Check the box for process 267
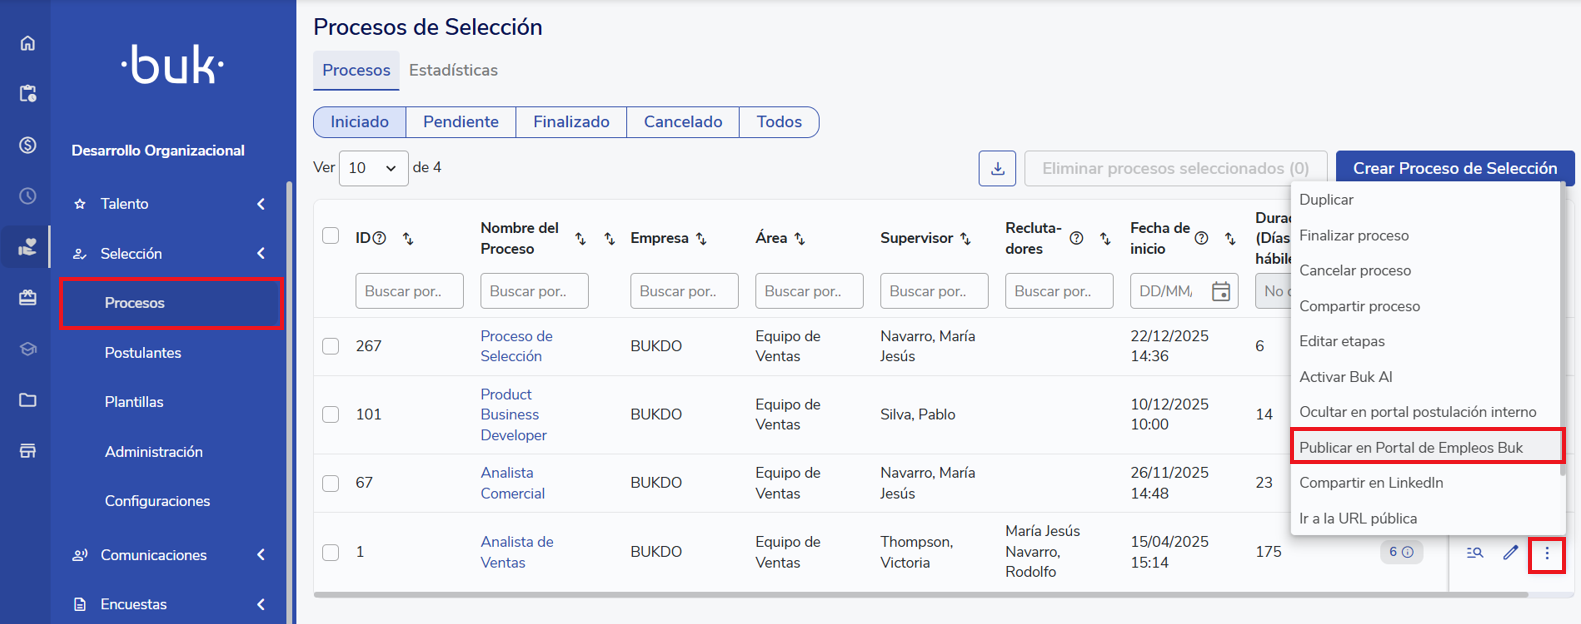The height and width of the screenshot is (624, 1581). (331, 346)
